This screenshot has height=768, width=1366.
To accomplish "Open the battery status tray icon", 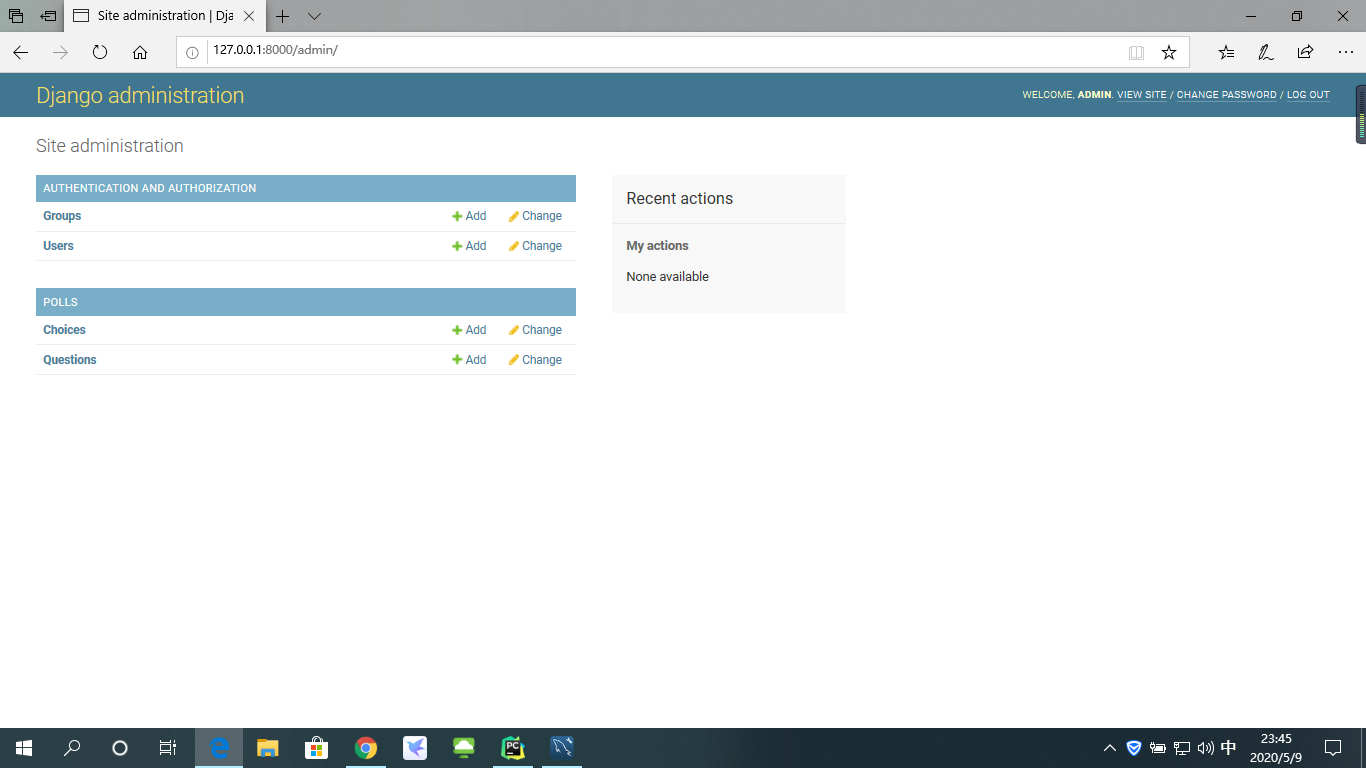I will (x=1158, y=748).
